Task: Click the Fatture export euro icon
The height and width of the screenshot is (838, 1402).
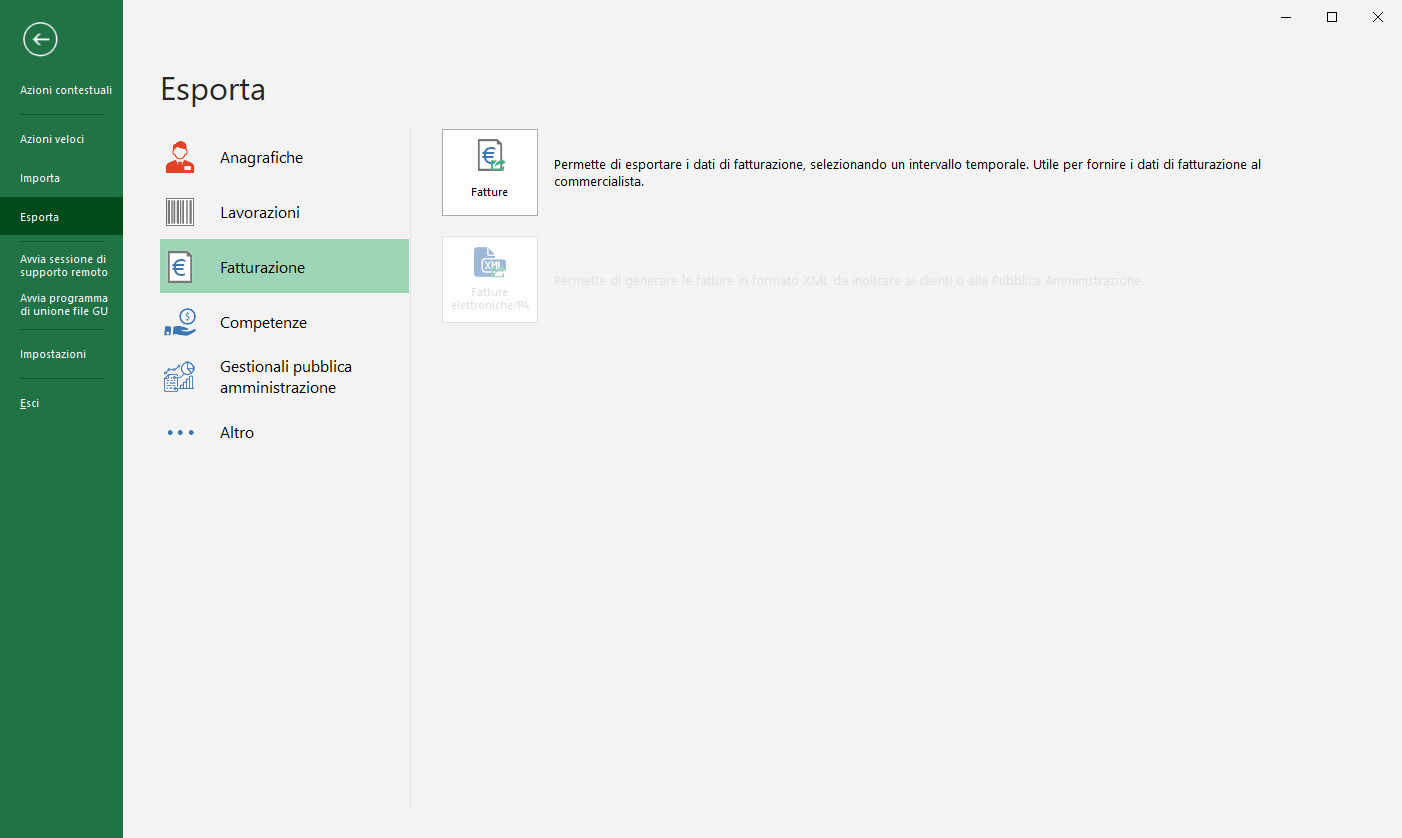Action: [x=490, y=157]
